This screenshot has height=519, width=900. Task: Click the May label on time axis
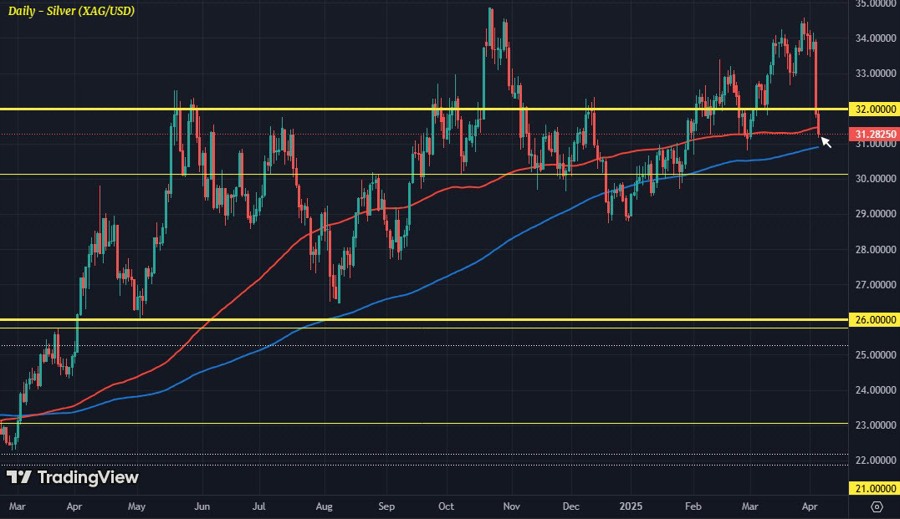(137, 506)
